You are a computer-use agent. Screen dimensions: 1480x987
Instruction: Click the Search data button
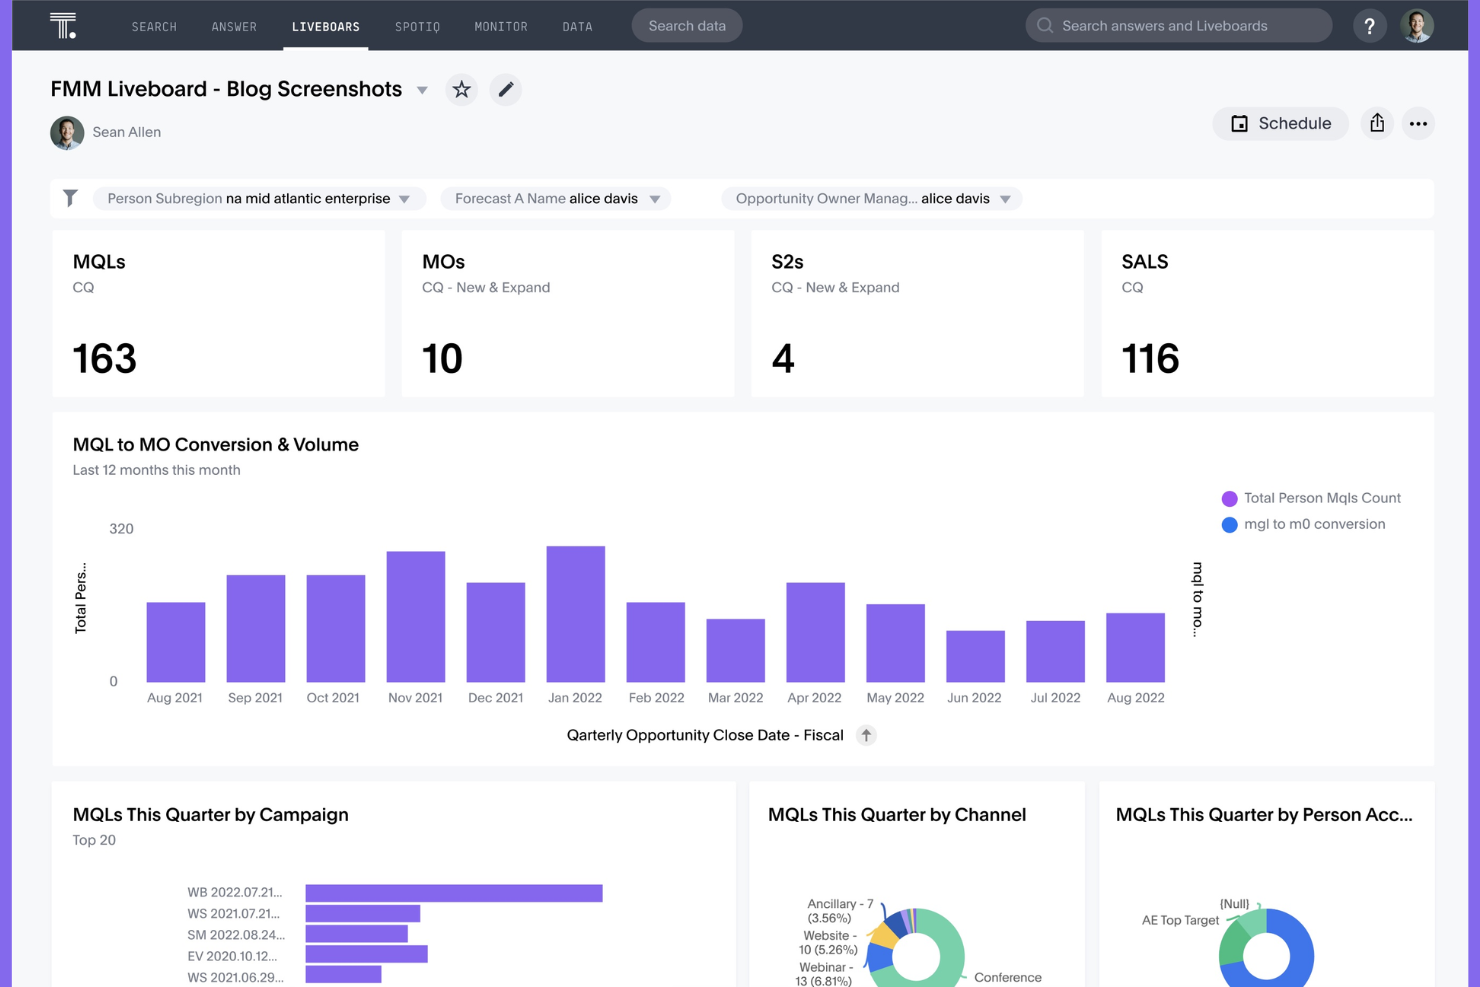point(687,26)
